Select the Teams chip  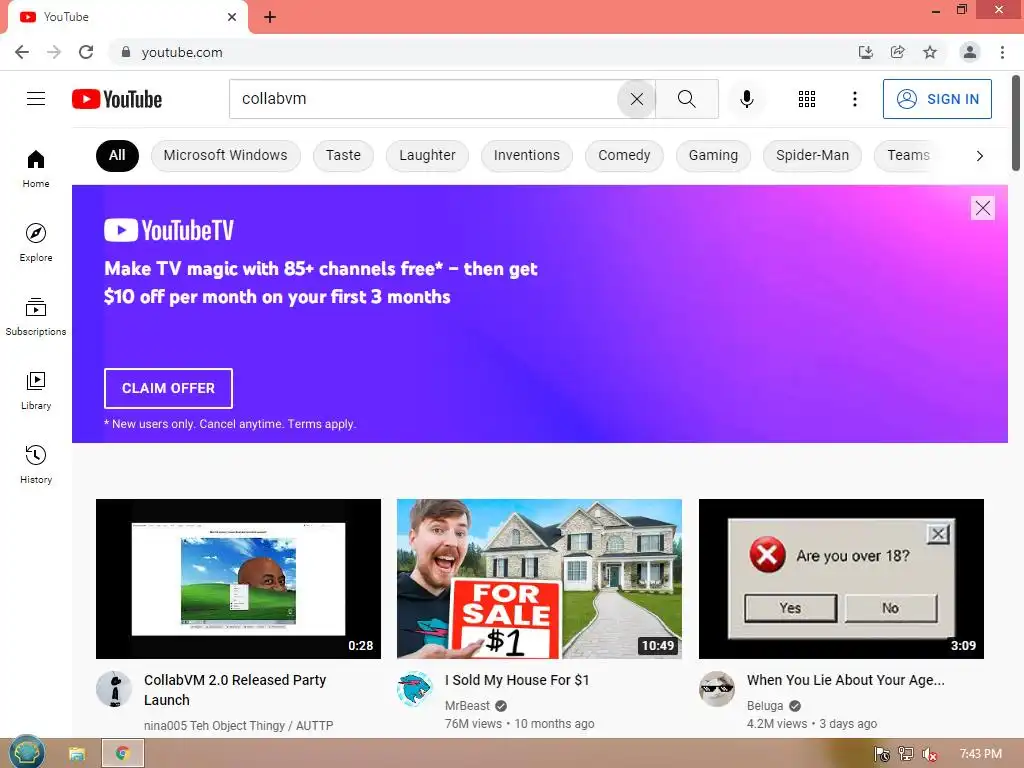908,155
